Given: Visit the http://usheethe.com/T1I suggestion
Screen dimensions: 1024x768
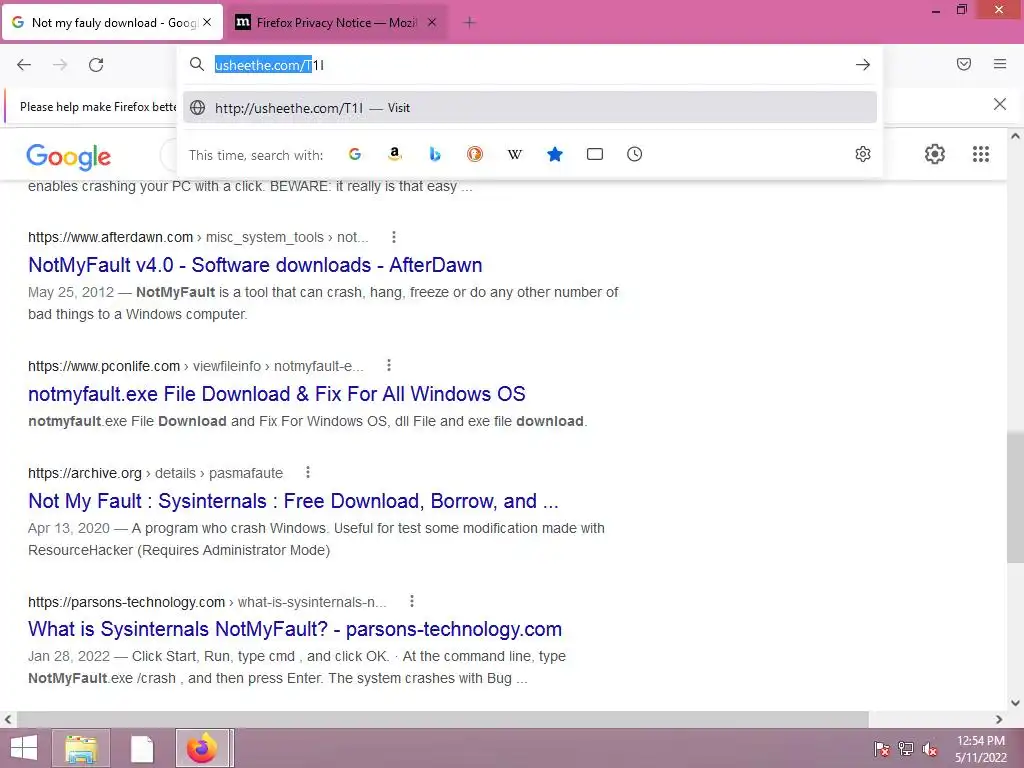Looking at the screenshot, I should pos(530,108).
